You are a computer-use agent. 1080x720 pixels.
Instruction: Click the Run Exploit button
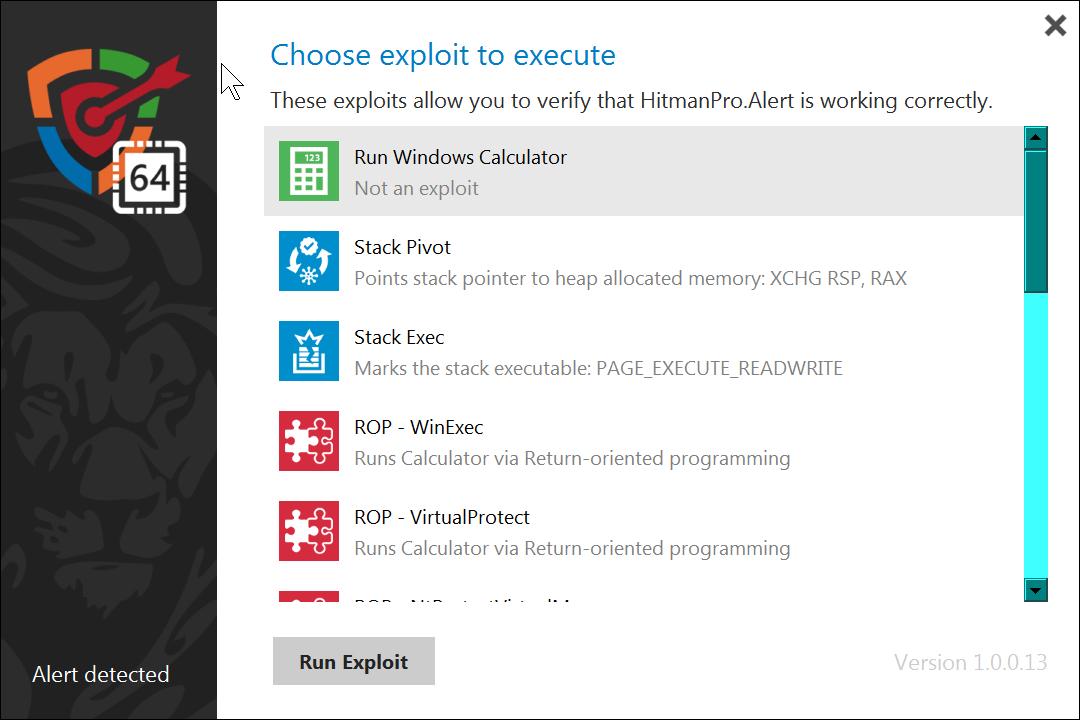click(354, 661)
